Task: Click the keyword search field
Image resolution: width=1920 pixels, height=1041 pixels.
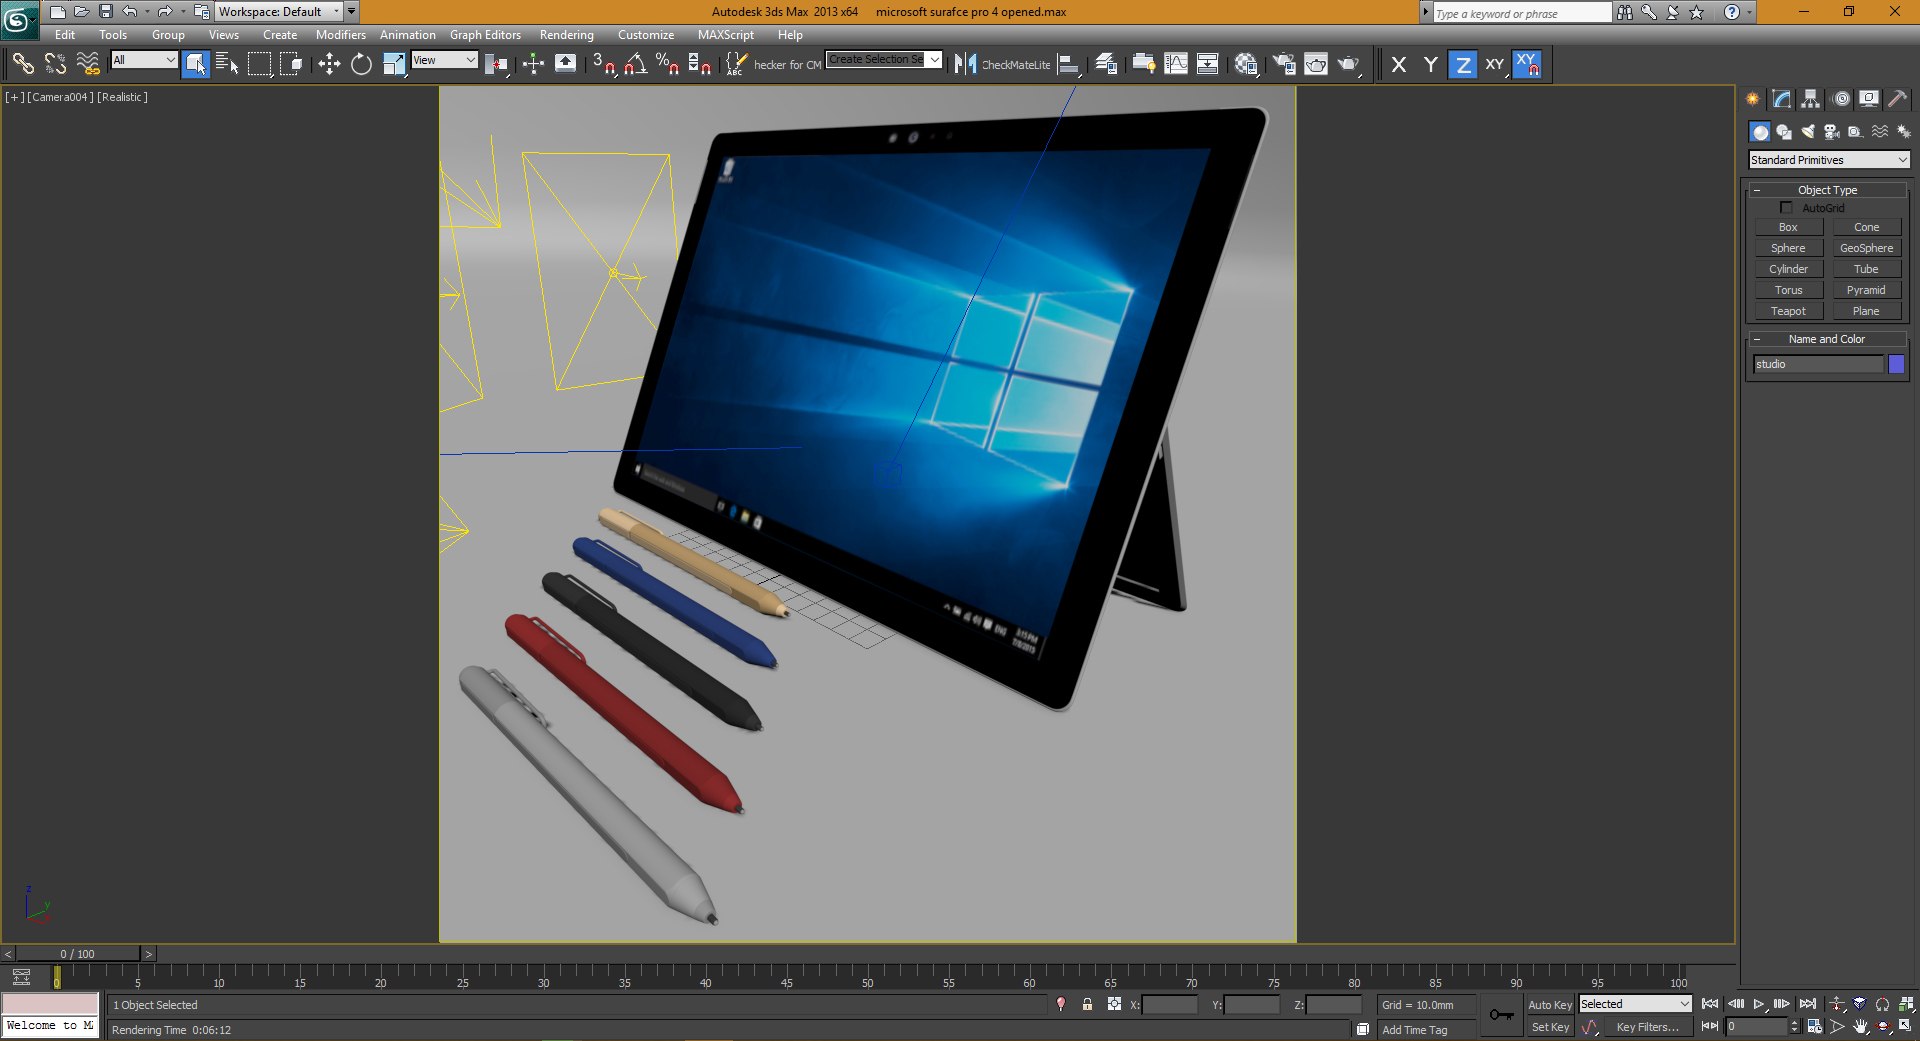Action: (x=1521, y=13)
